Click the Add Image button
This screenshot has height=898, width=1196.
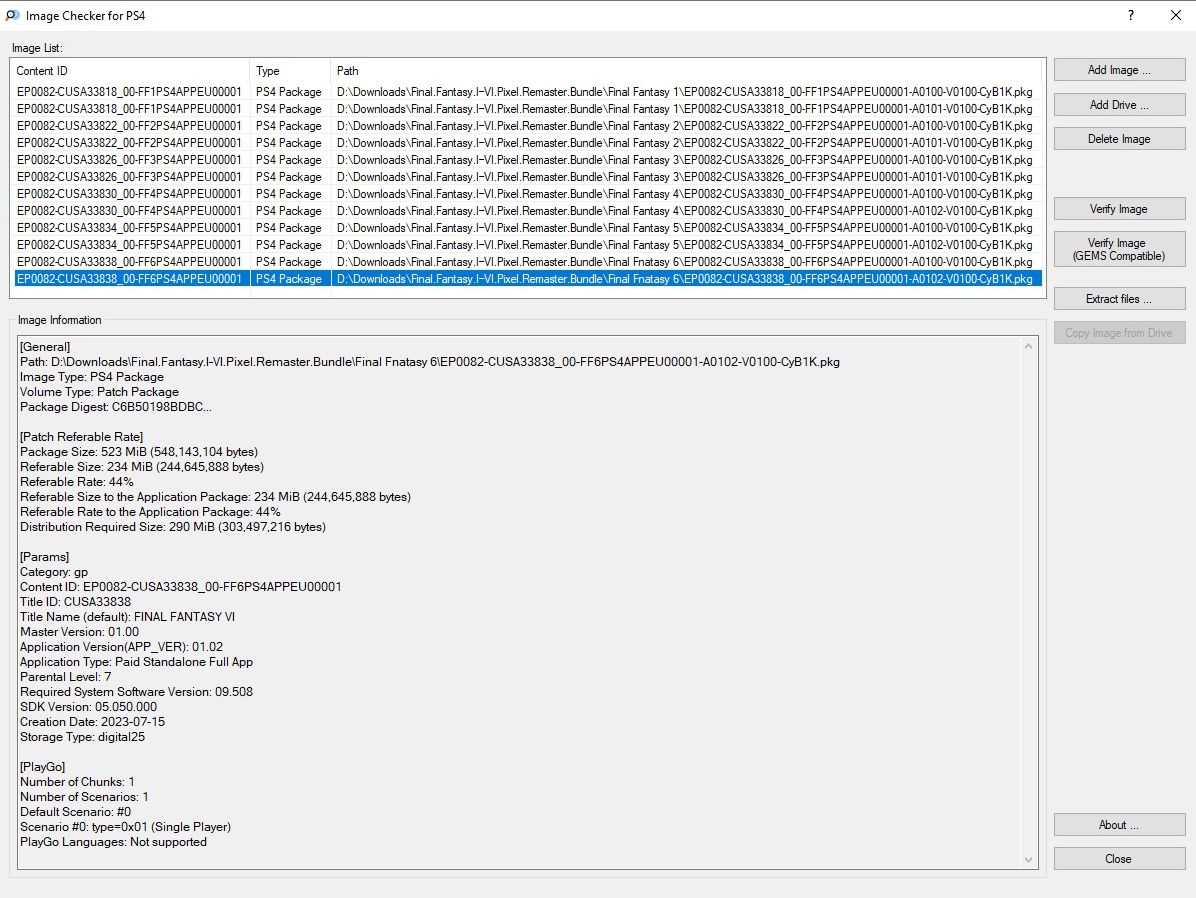pyautogui.click(x=1119, y=69)
